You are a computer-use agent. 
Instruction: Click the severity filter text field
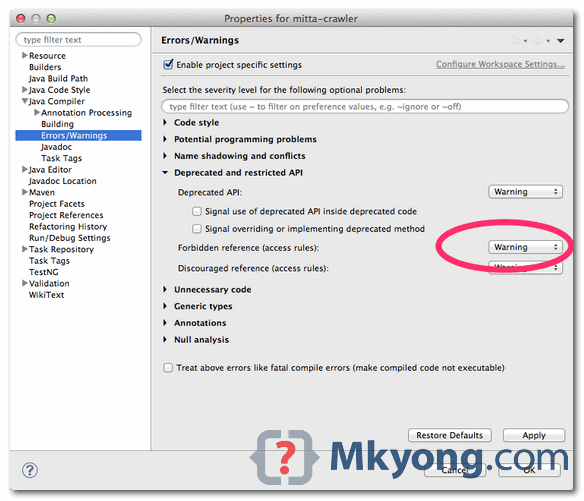pyautogui.click(x=365, y=107)
